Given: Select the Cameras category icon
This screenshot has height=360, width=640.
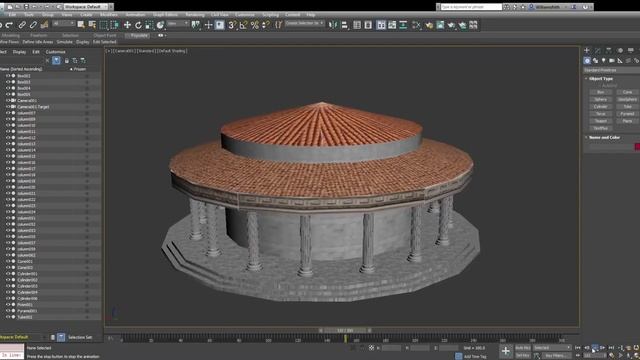Looking at the screenshot, I should tap(612, 60).
